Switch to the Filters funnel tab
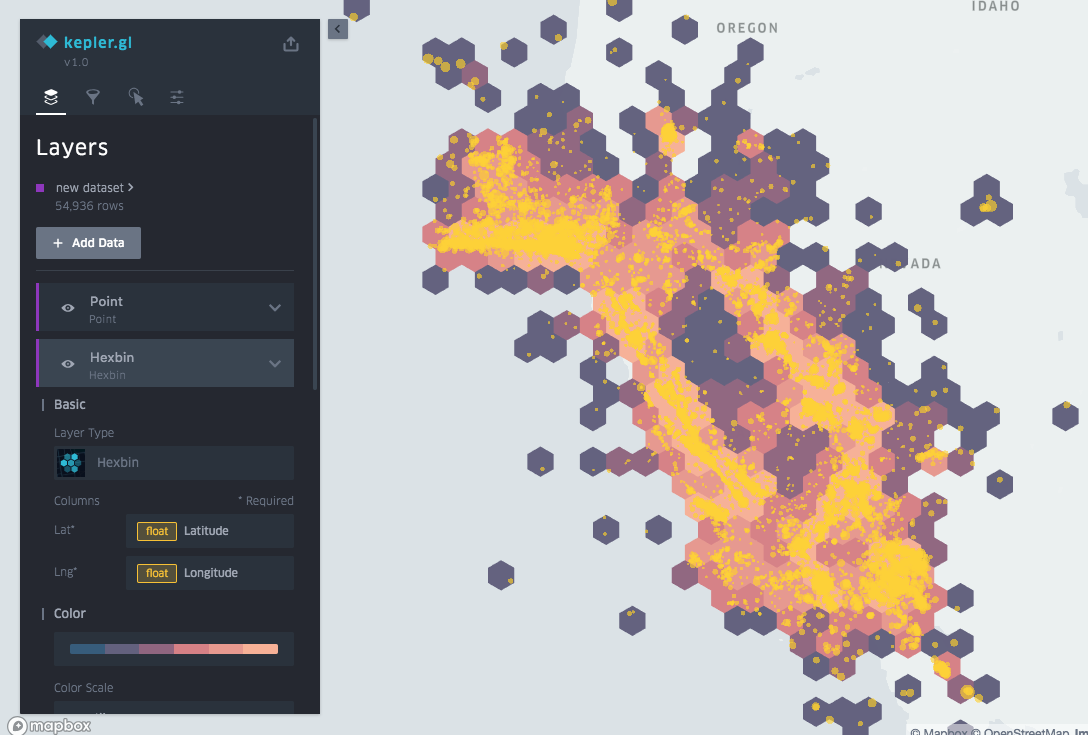Viewport: 1088px width, 735px height. click(93, 97)
